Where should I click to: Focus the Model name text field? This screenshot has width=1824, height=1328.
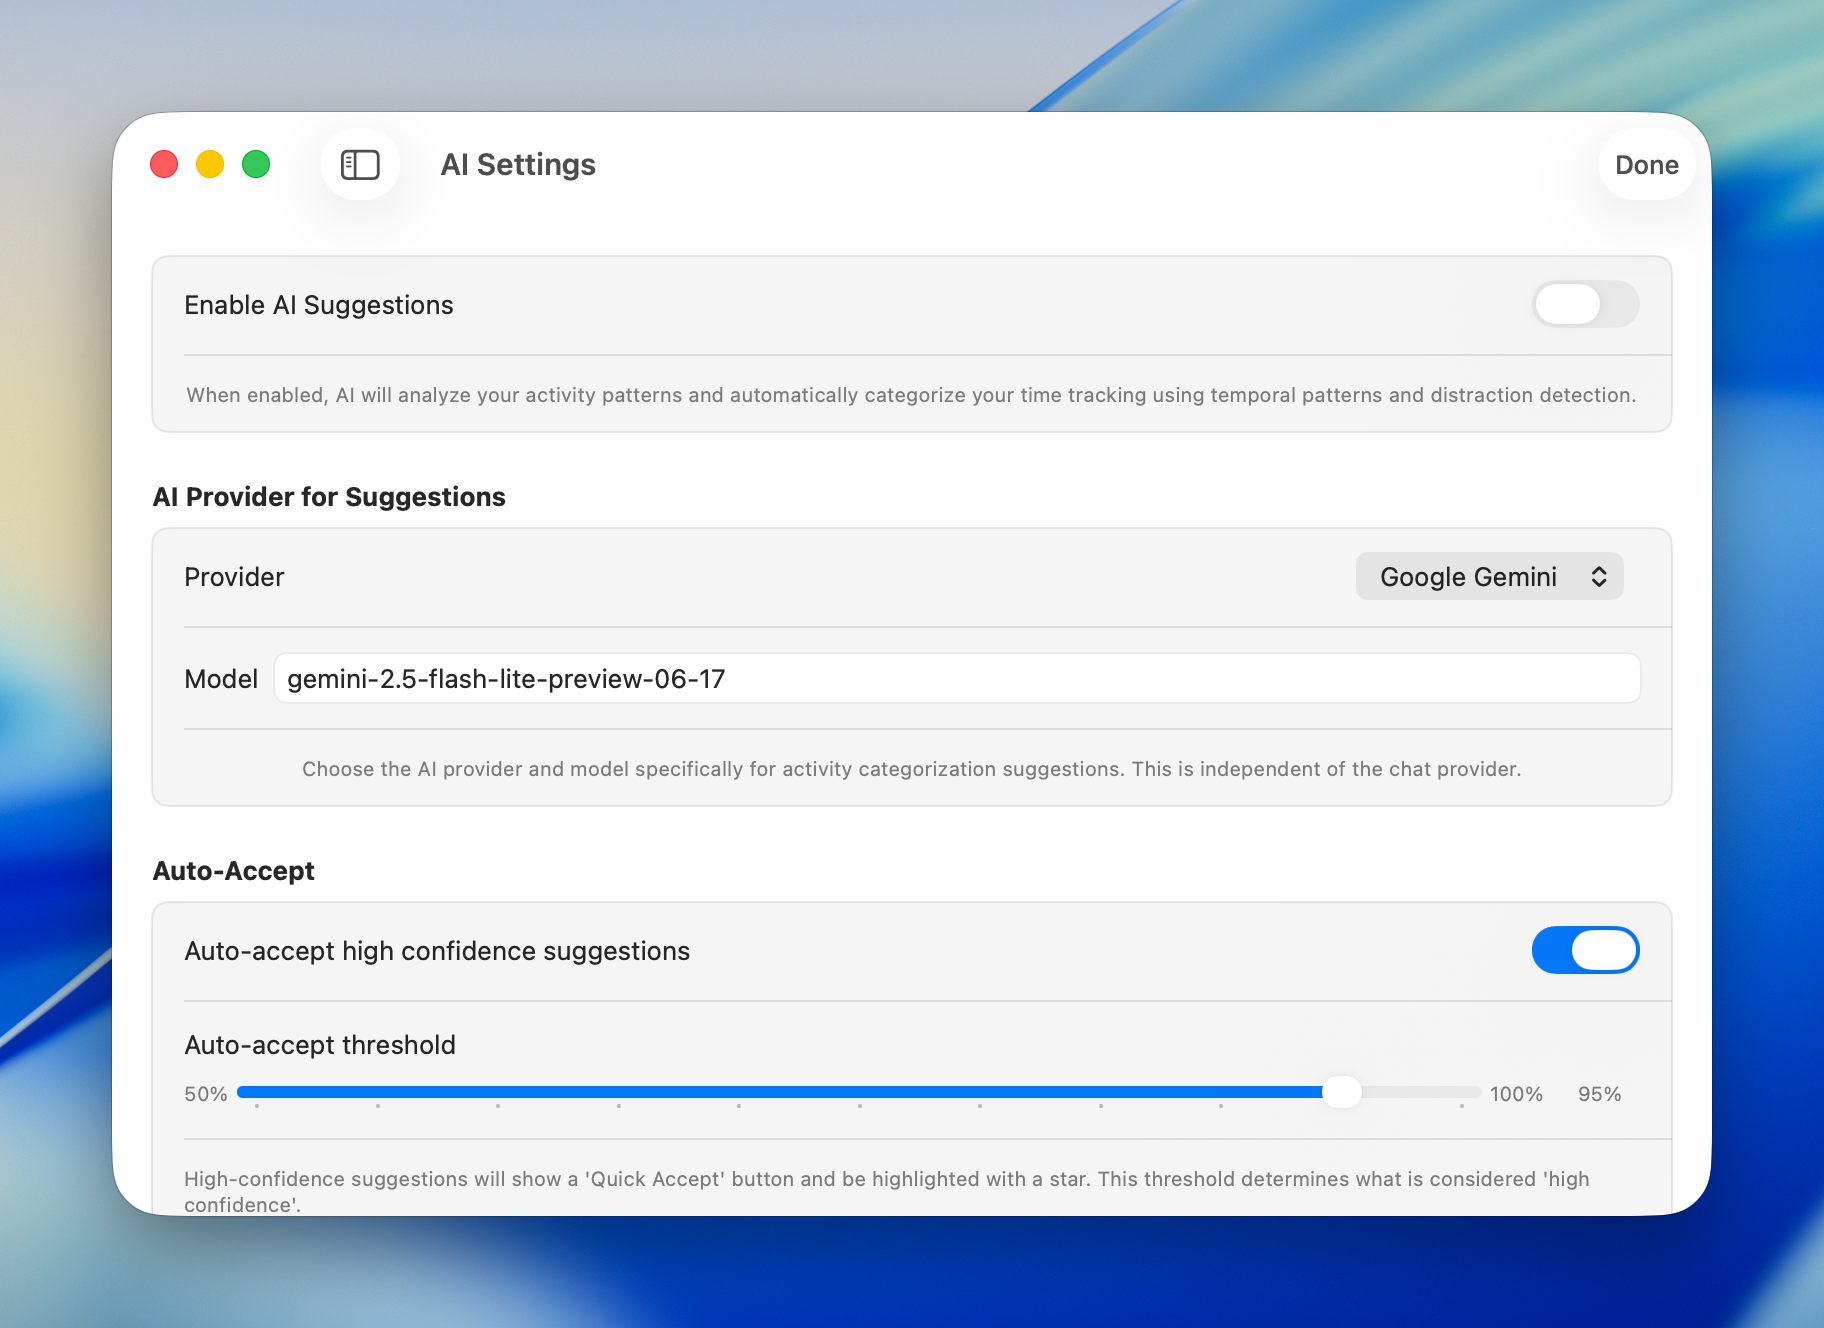[x=956, y=679]
